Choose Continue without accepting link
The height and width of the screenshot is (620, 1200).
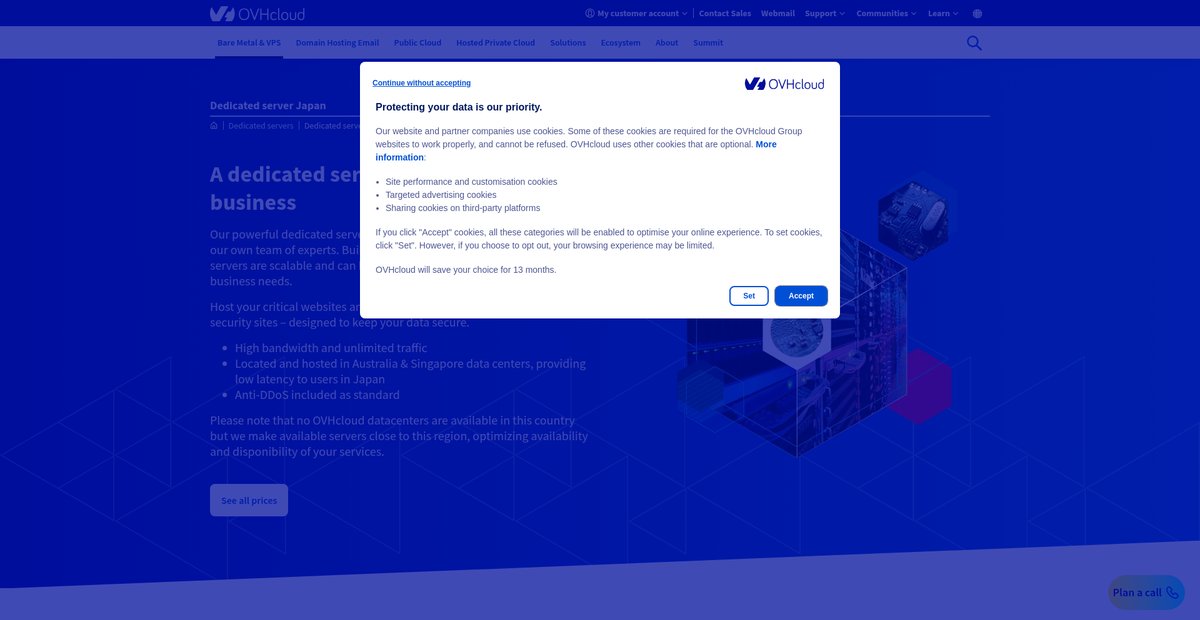[421, 83]
